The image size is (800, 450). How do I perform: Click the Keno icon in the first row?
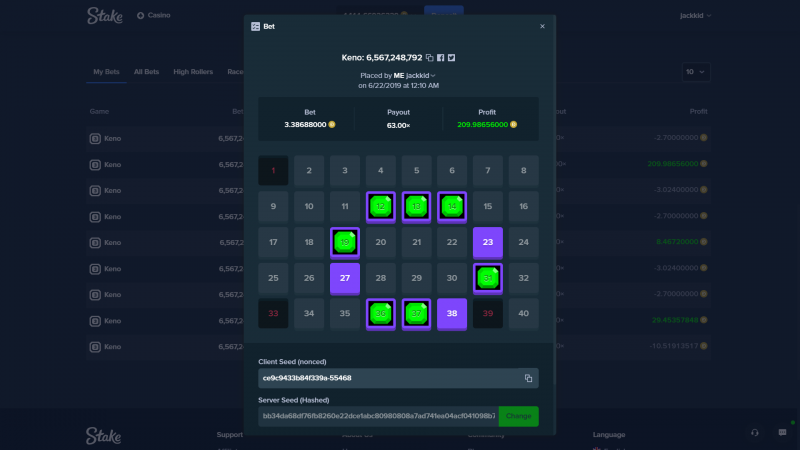tap(95, 139)
